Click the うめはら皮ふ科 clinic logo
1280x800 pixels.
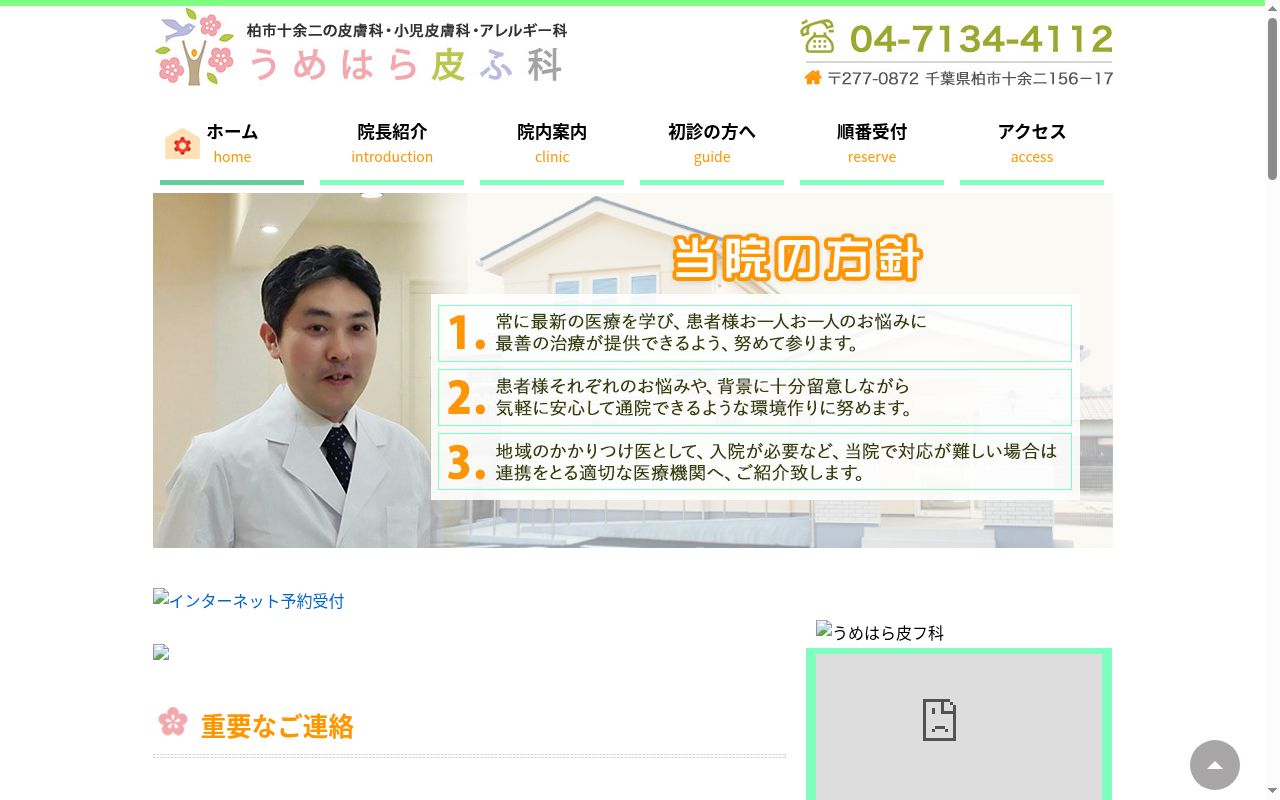(360, 48)
